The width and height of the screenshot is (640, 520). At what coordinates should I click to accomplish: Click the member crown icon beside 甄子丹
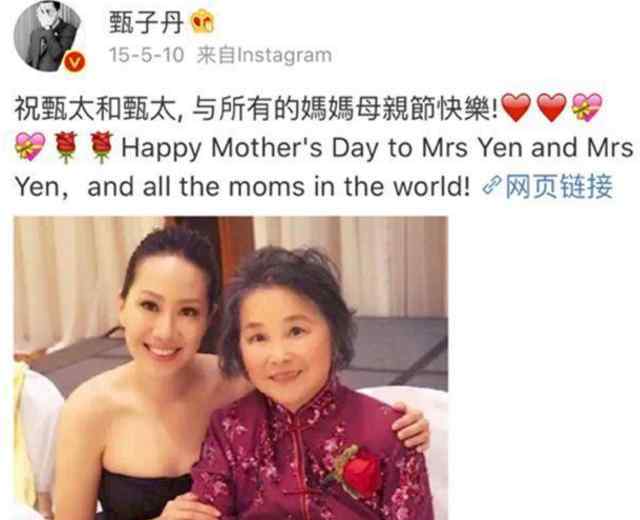(203, 22)
